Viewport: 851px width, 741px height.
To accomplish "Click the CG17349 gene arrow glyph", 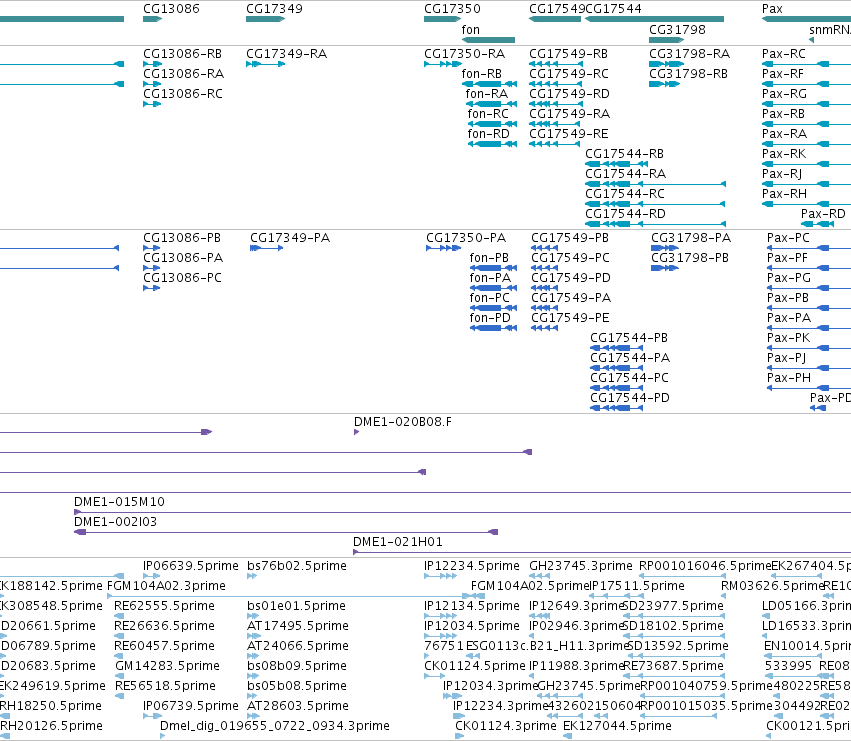I will point(265,19).
